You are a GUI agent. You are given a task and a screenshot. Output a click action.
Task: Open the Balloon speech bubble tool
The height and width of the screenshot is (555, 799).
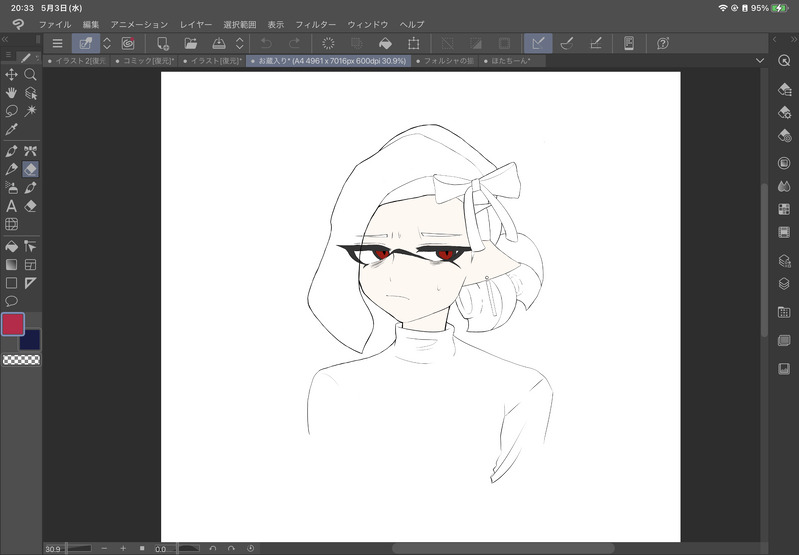pos(12,301)
